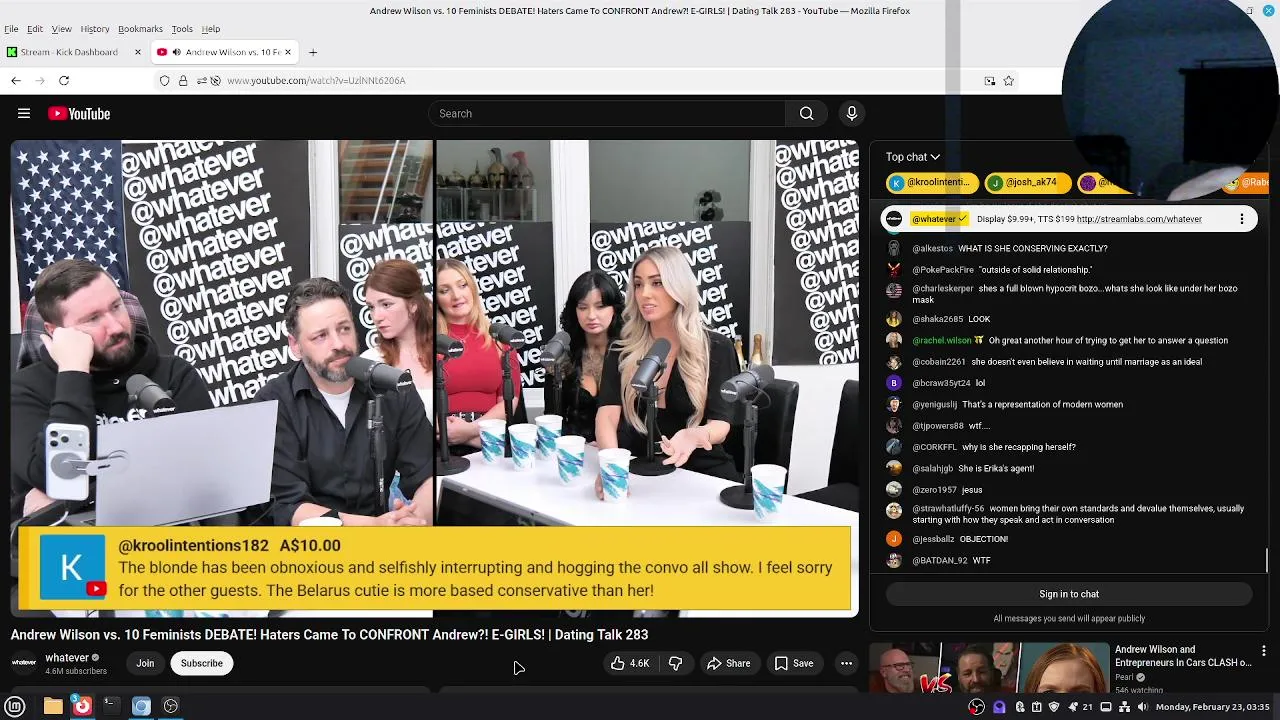Open the Tools menu
The height and width of the screenshot is (720, 1280).
click(182, 29)
